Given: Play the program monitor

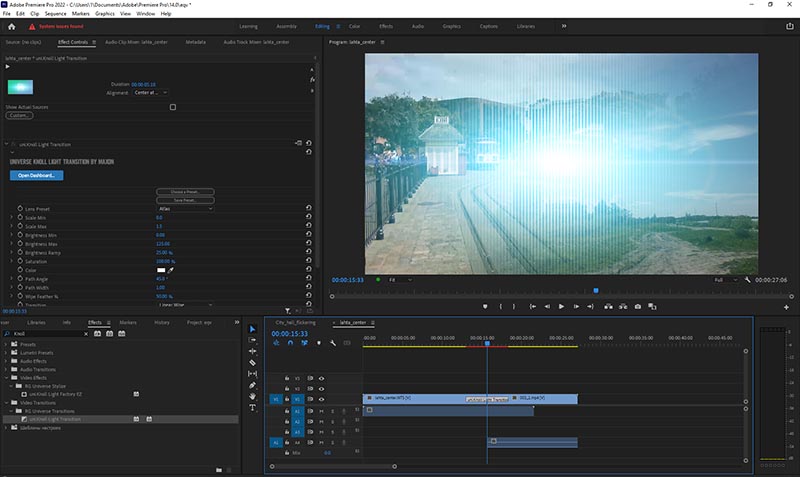Looking at the screenshot, I should (561, 307).
